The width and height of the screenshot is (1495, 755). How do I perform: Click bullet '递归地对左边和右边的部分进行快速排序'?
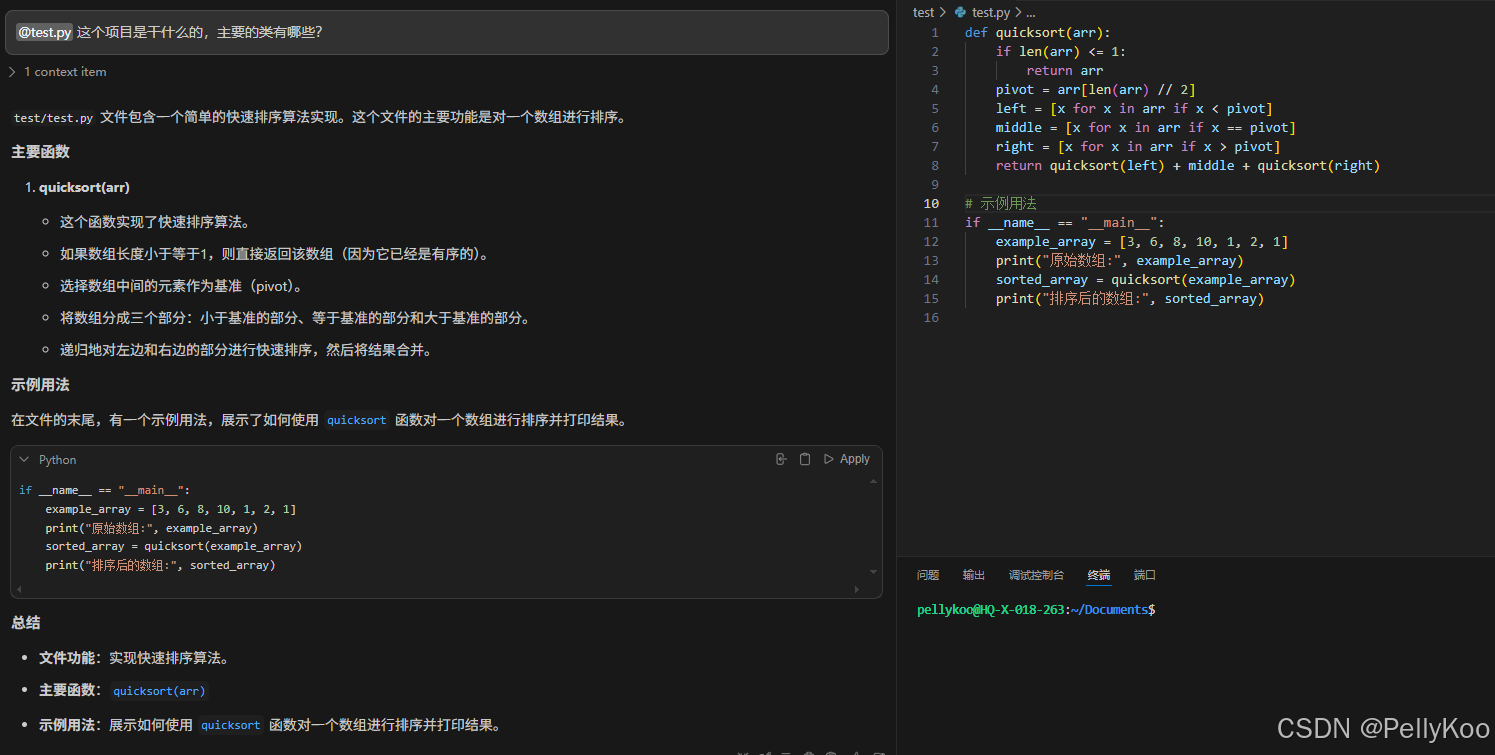point(246,350)
